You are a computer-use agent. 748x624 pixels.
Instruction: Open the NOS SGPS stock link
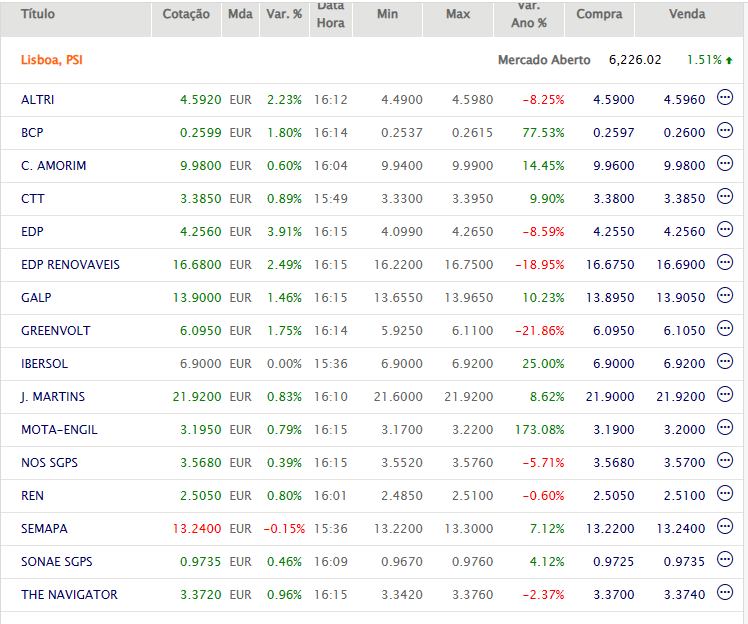[49, 462]
